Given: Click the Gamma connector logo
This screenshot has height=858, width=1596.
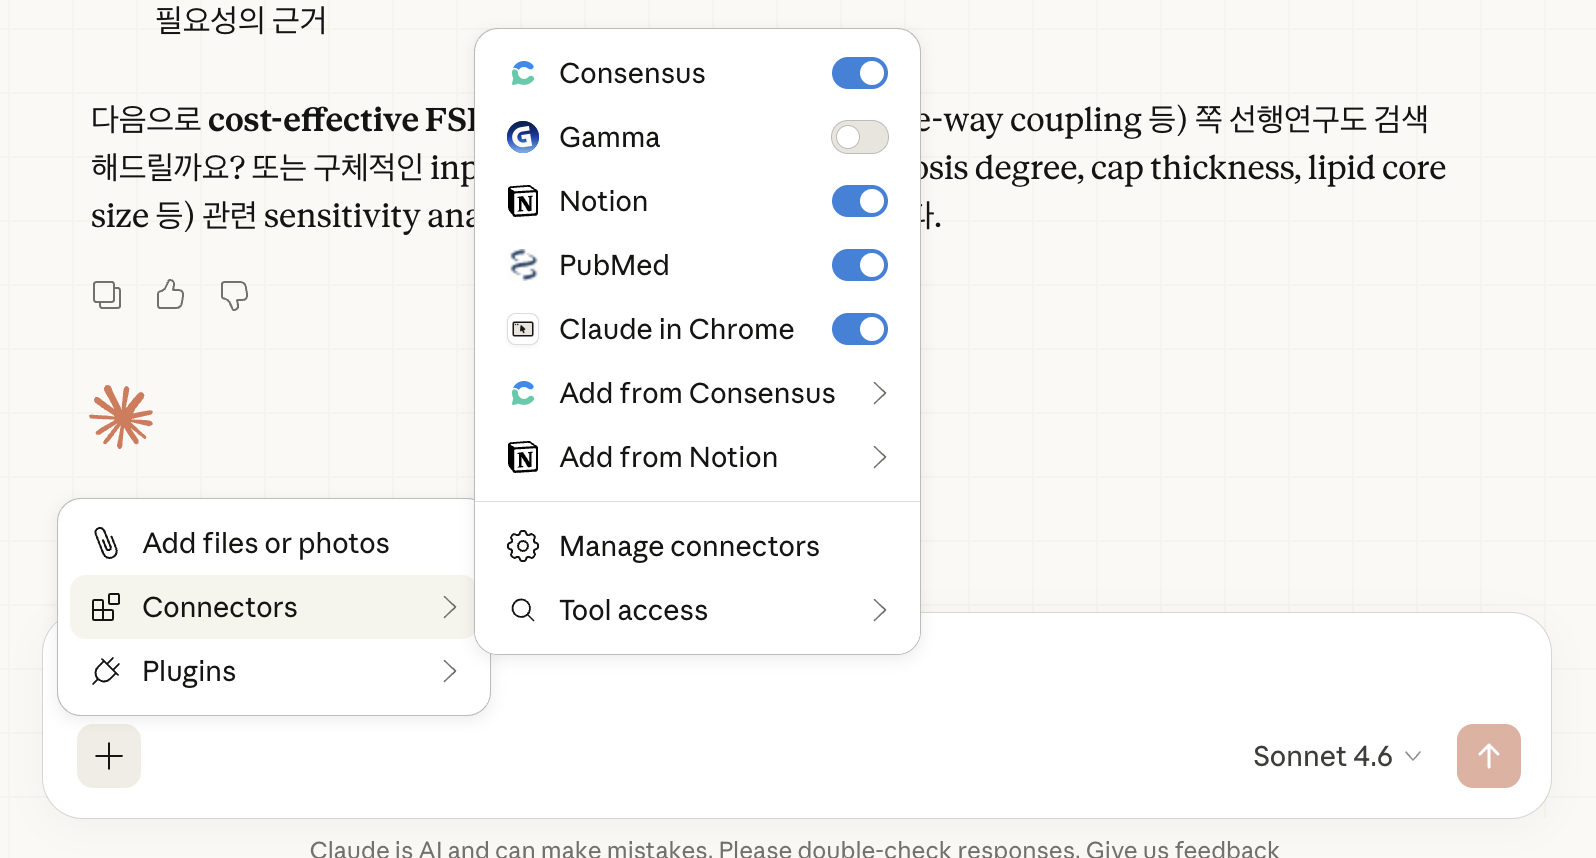Looking at the screenshot, I should [x=523, y=137].
